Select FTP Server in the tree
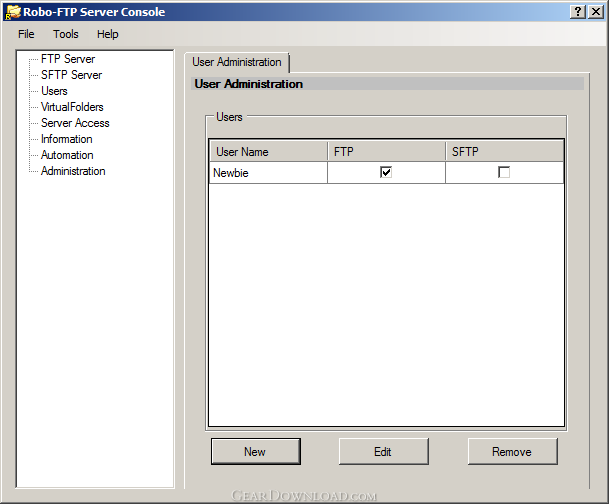Viewport: 609px width, 504px height. pos(68,59)
